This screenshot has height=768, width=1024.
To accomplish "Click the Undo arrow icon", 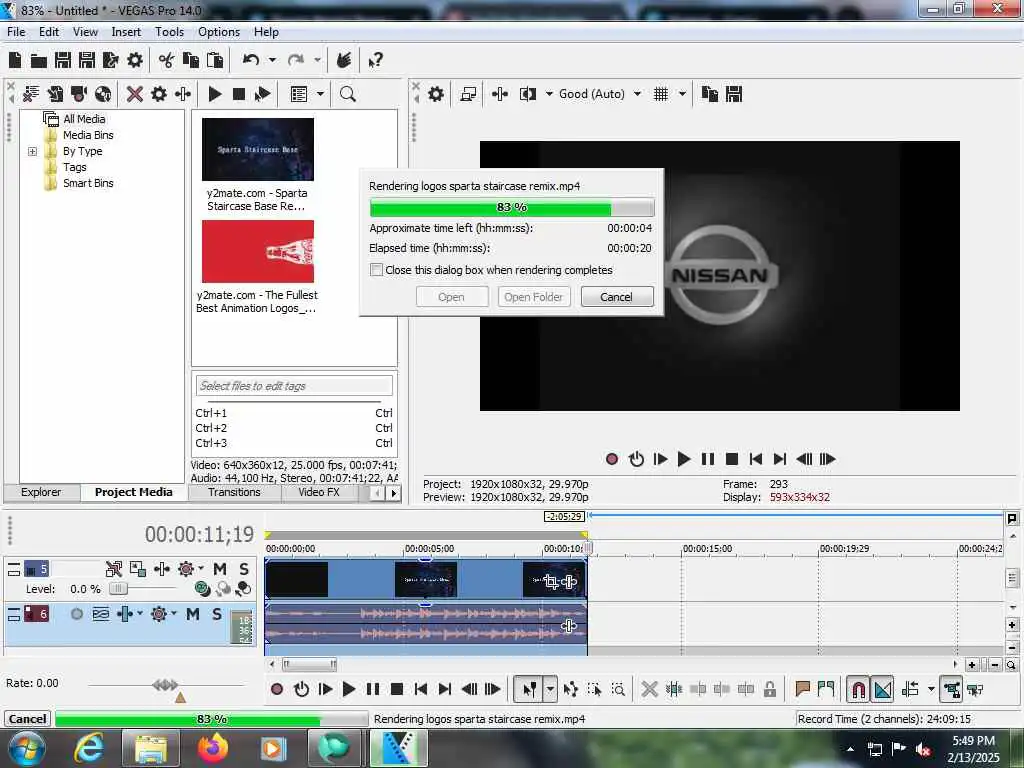I will point(251,60).
